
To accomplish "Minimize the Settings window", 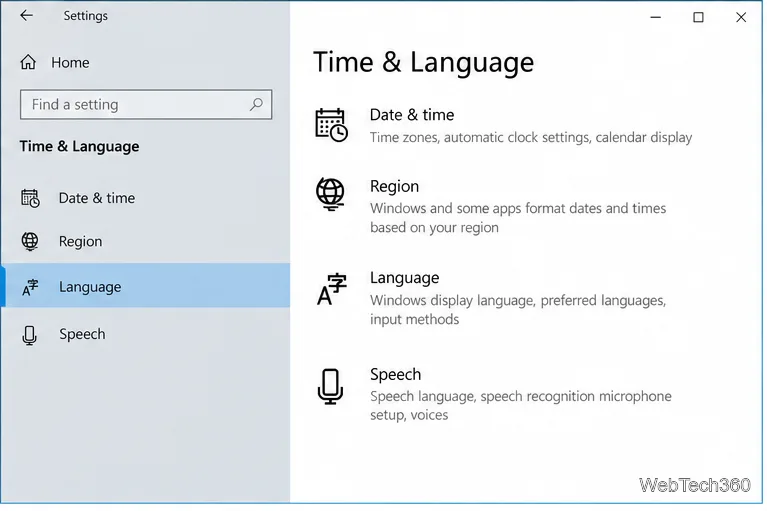I will (655, 17).
